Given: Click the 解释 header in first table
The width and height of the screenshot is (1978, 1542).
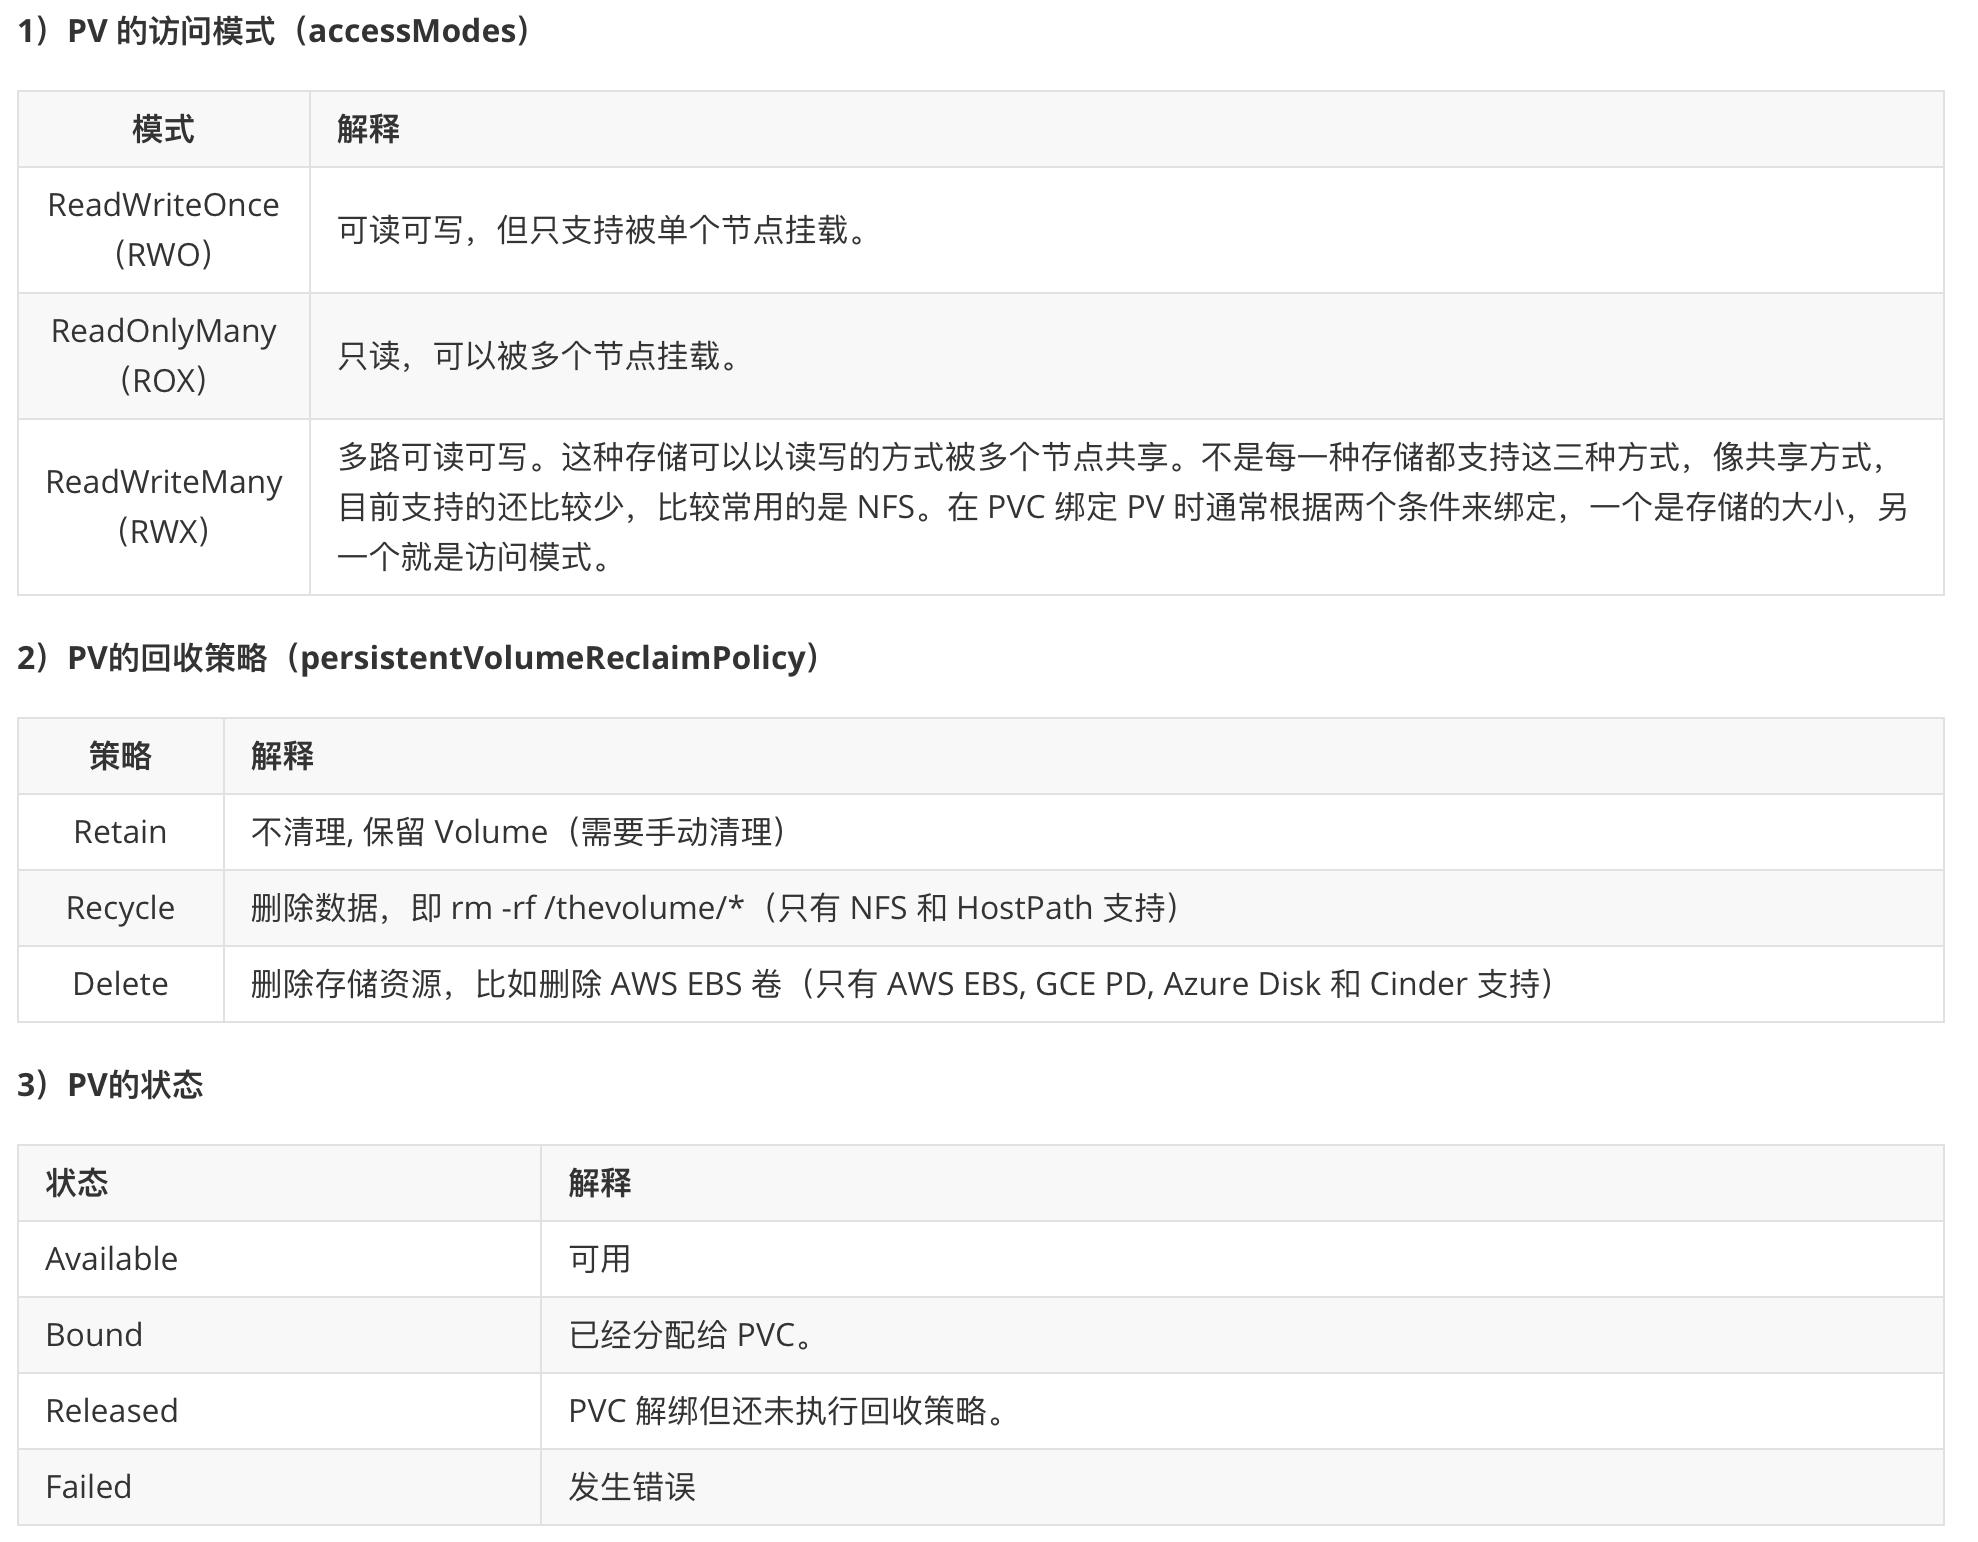Looking at the screenshot, I should (367, 128).
